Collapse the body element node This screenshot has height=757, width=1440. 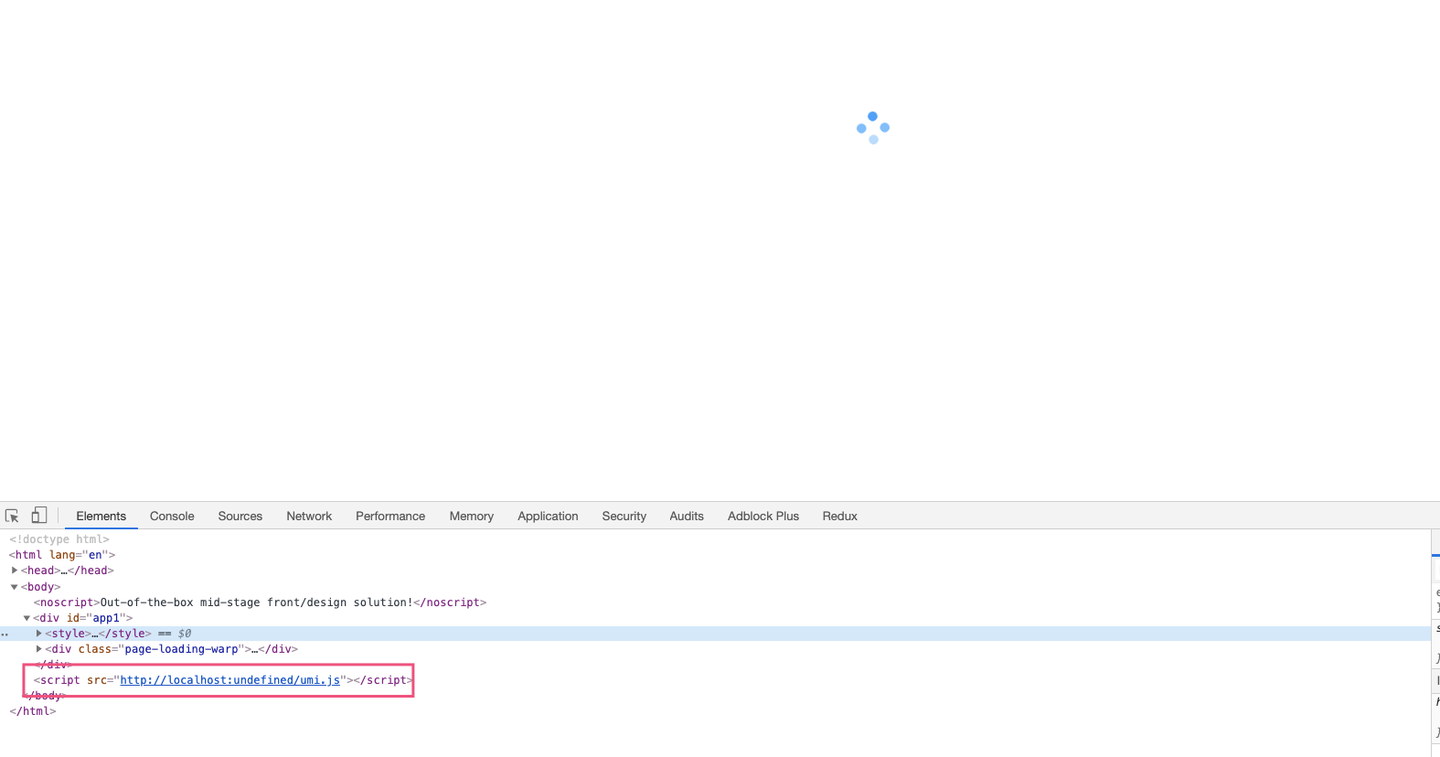click(x=15, y=587)
